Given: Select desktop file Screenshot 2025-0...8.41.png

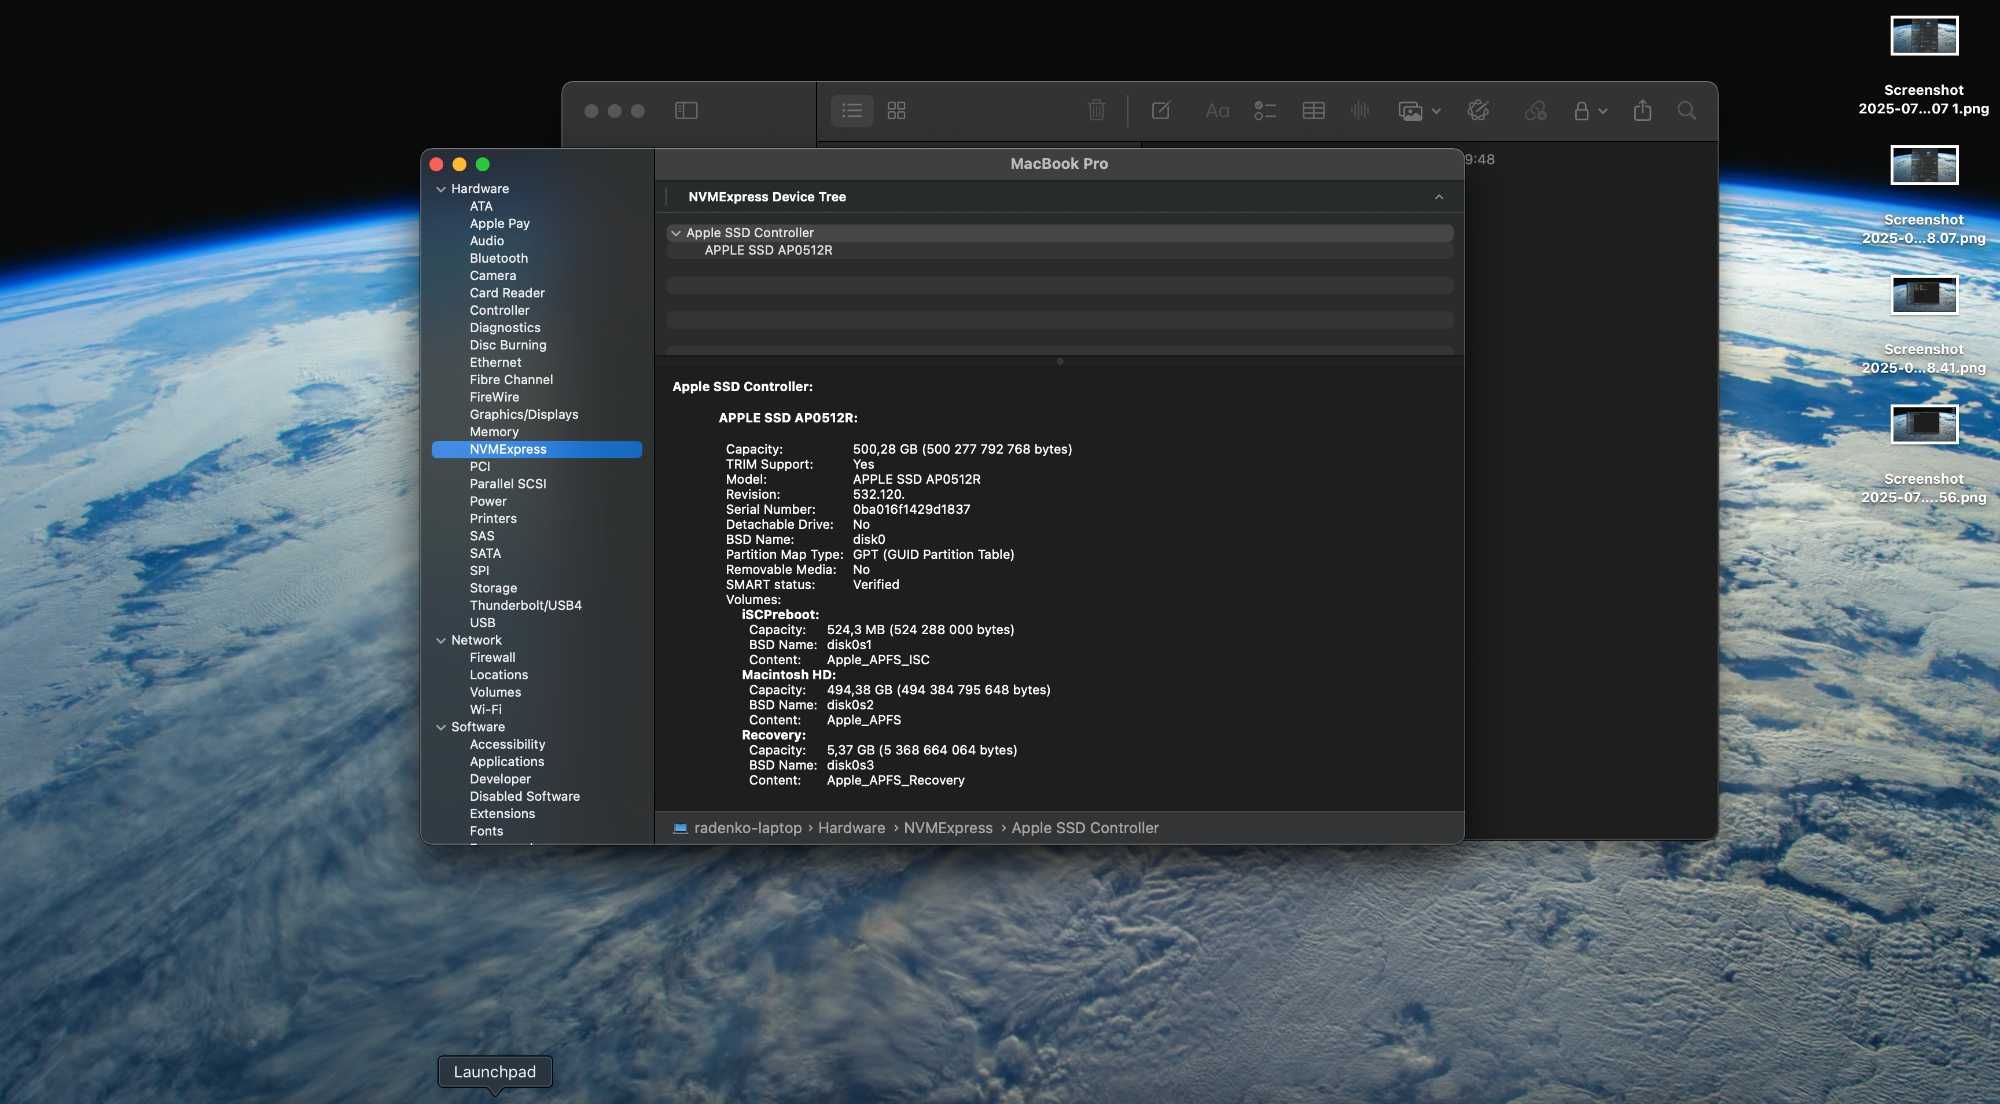Looking at the screenshot, I should click(x=1924, y=325).
